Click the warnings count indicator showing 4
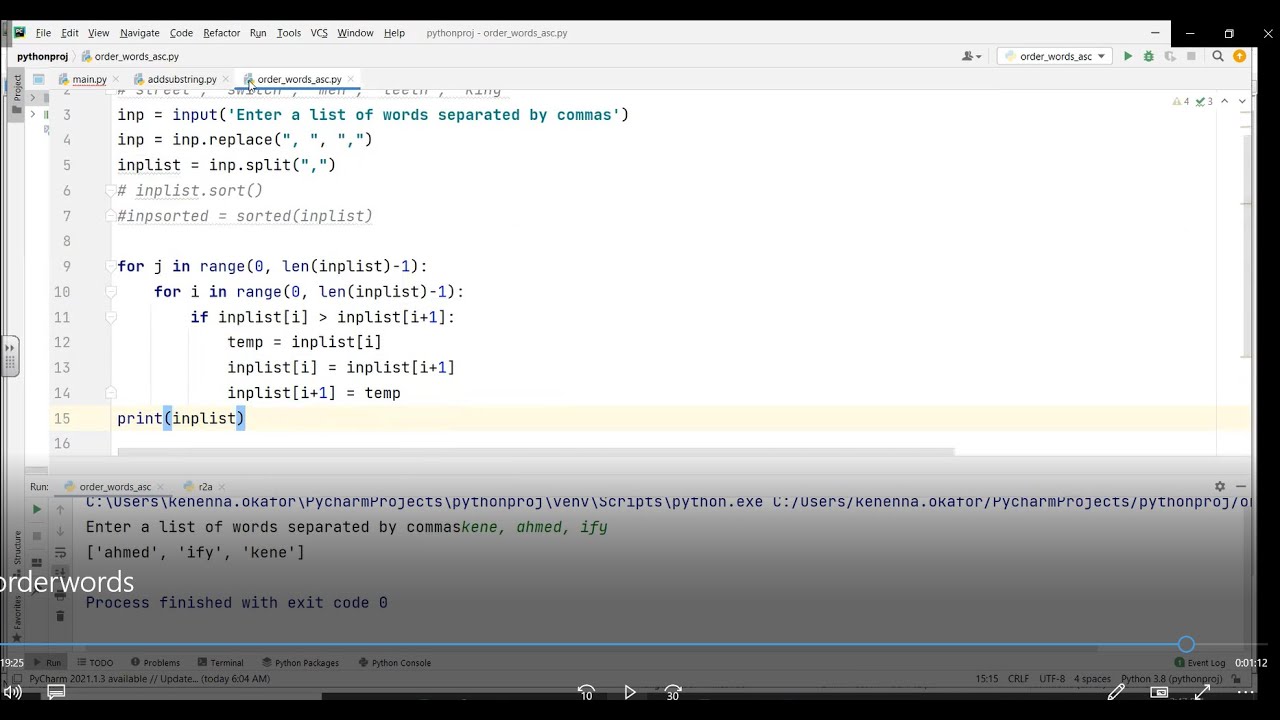1280x720 pixels. [1181, 101]
